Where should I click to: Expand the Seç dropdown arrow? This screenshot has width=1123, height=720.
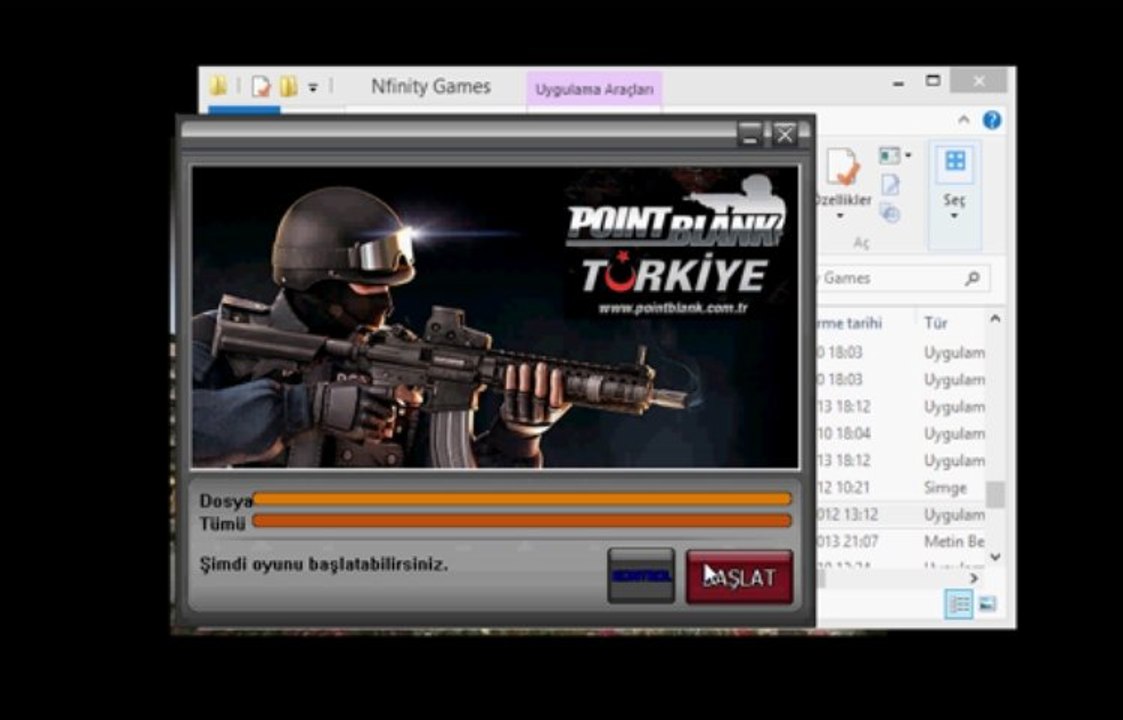(x=953, y=216)
